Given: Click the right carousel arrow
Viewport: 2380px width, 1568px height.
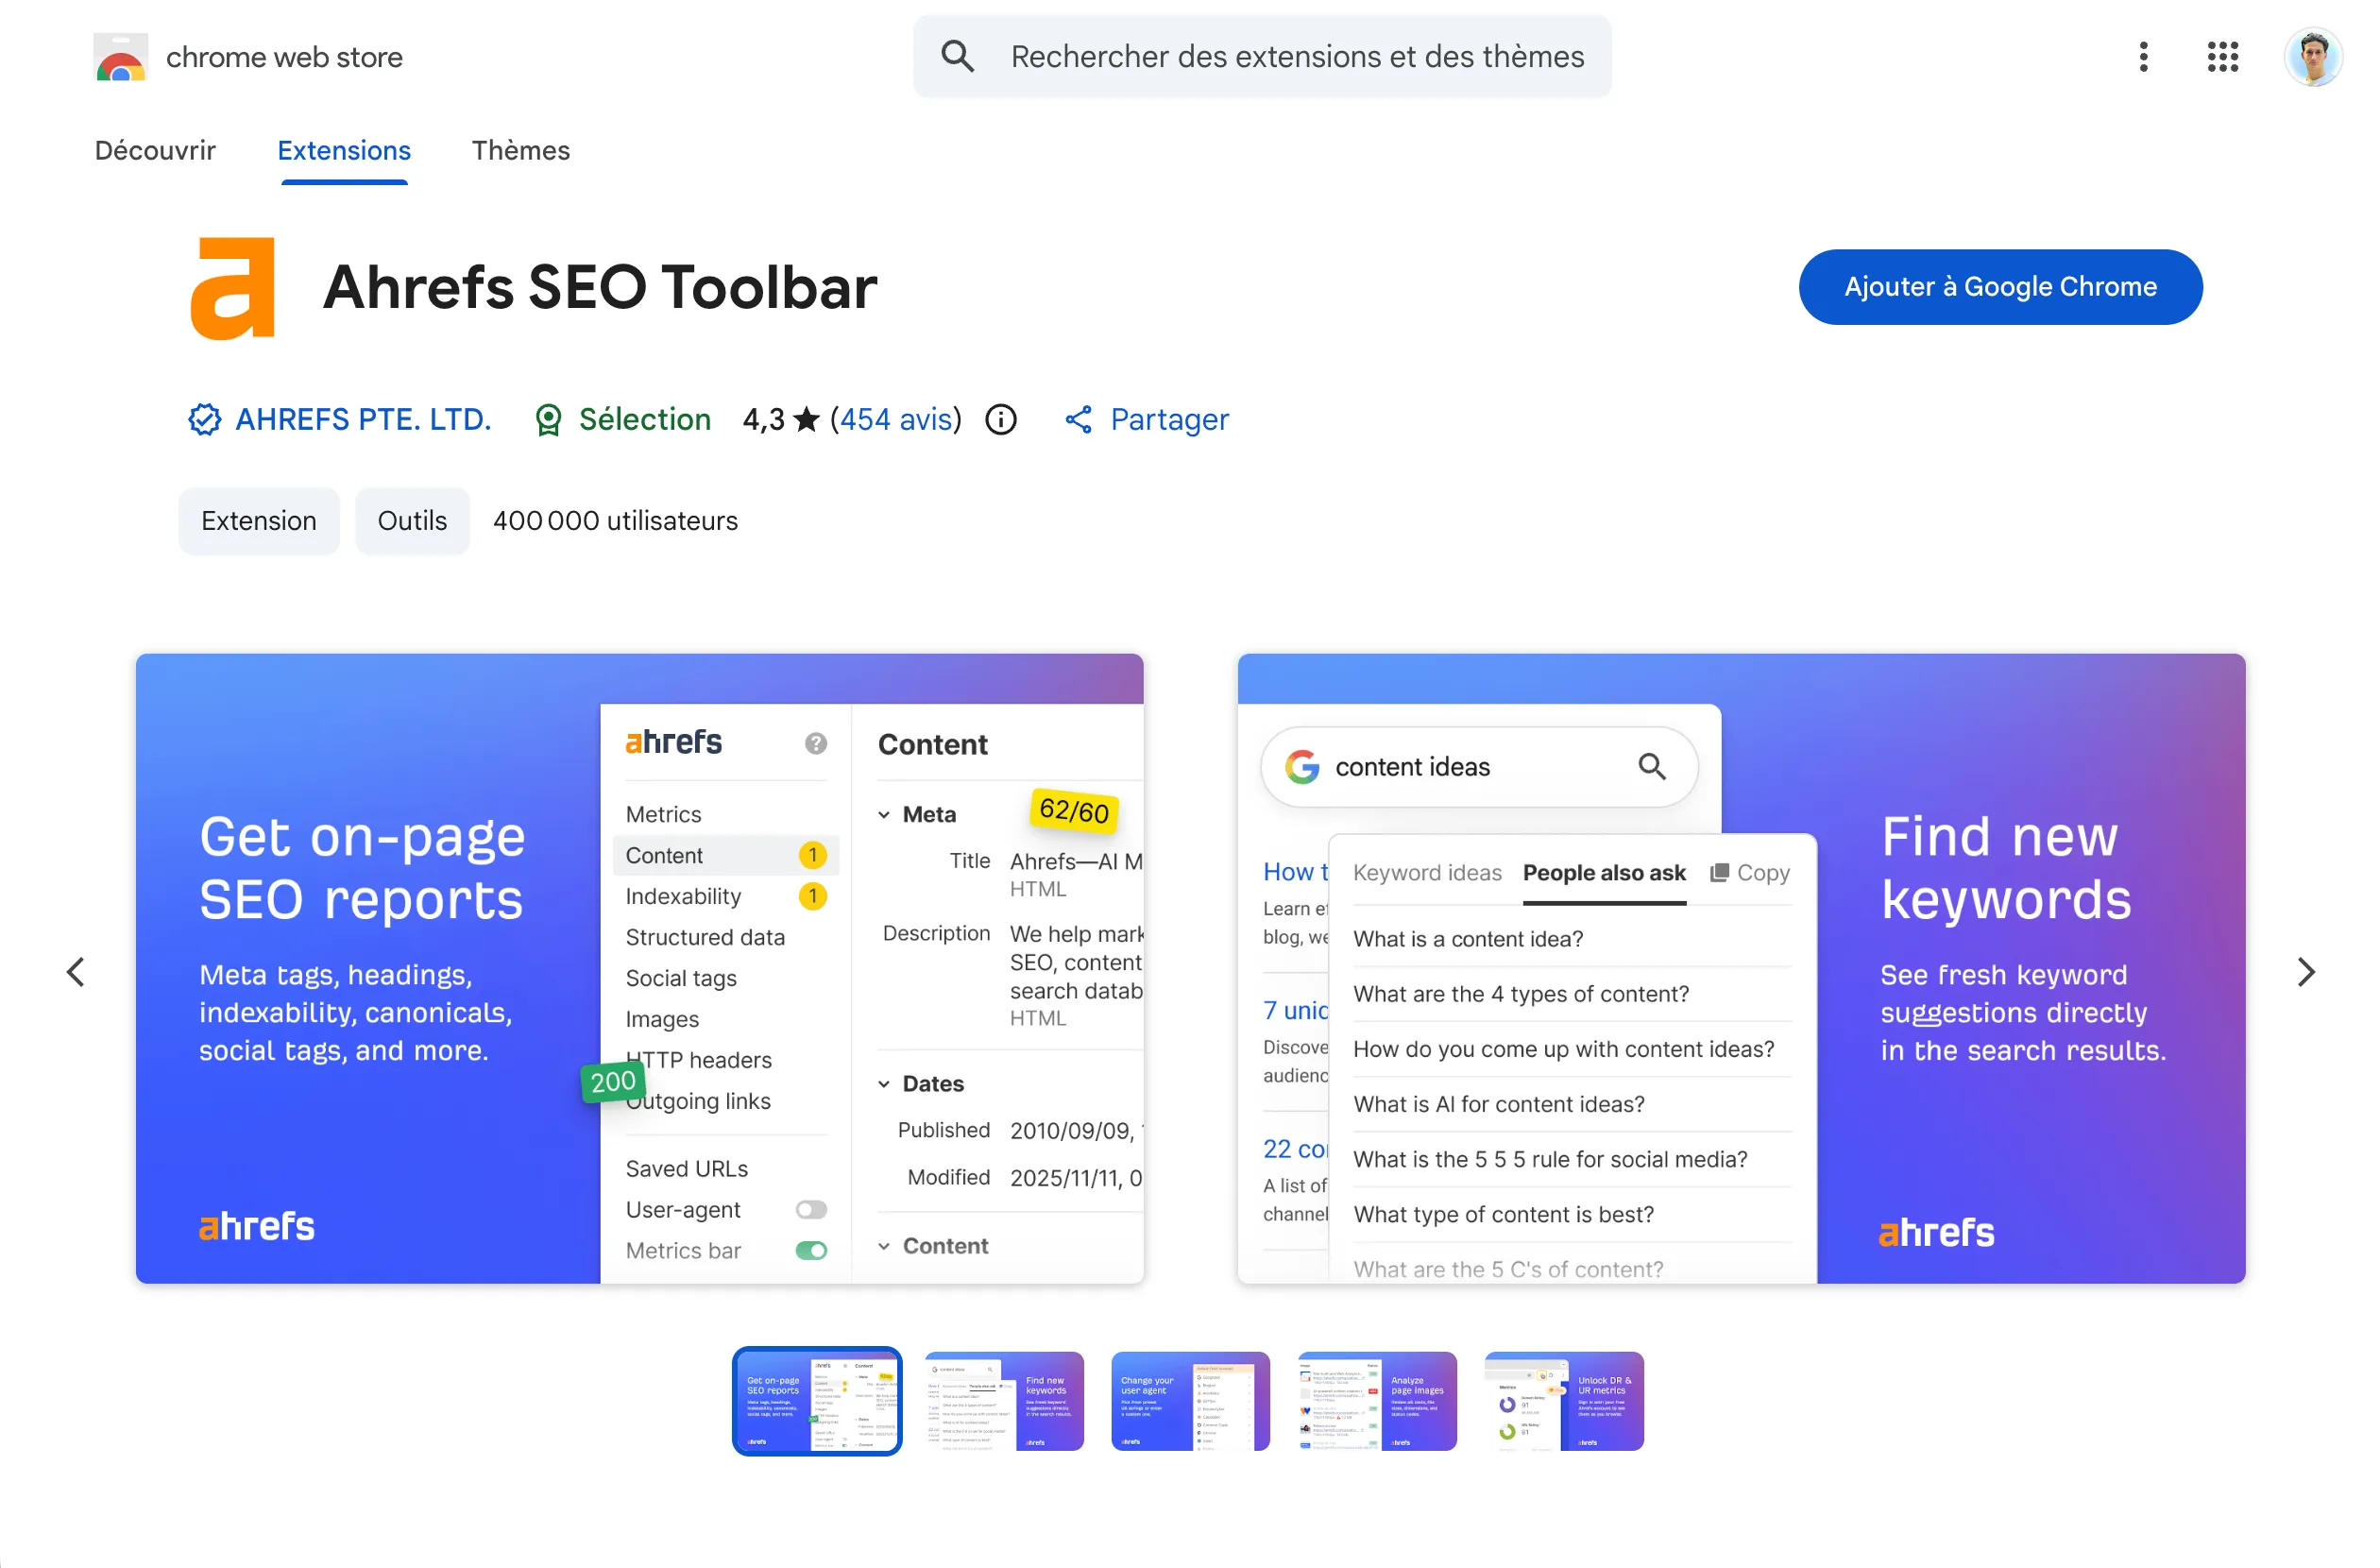Looking at the screenshot, I should (x=2306, y=971).
